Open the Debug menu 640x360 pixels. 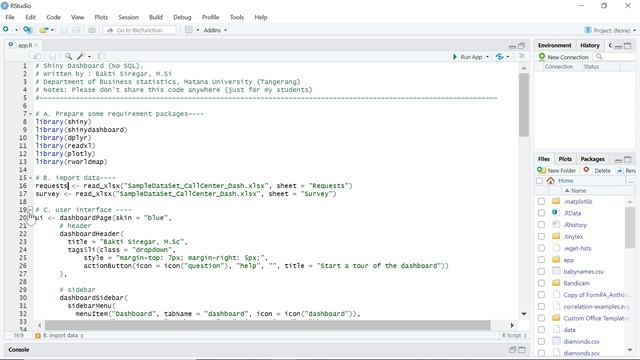[182, 17]
